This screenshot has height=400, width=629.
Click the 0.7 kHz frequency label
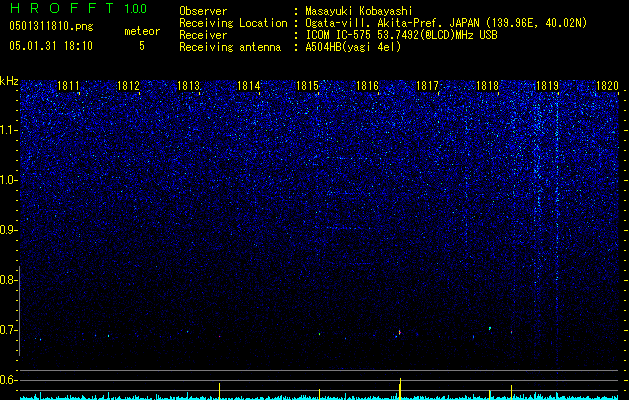(x=9, y=330)
